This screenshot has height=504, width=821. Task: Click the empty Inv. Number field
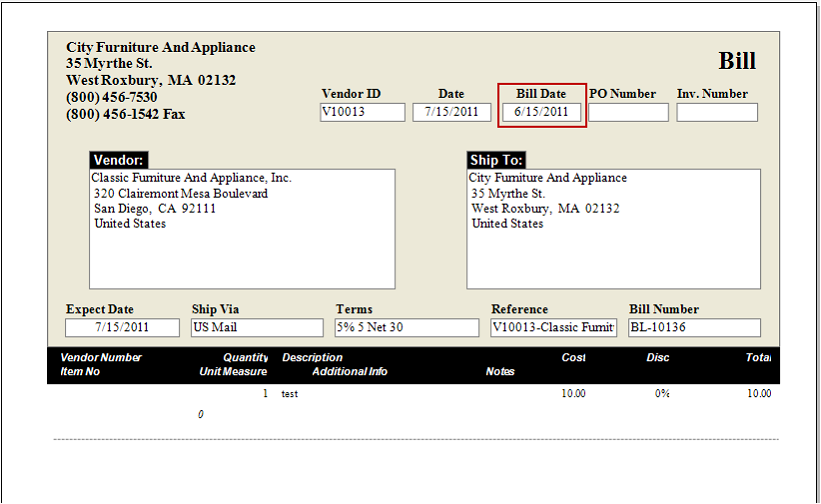(x=717, y=112)
